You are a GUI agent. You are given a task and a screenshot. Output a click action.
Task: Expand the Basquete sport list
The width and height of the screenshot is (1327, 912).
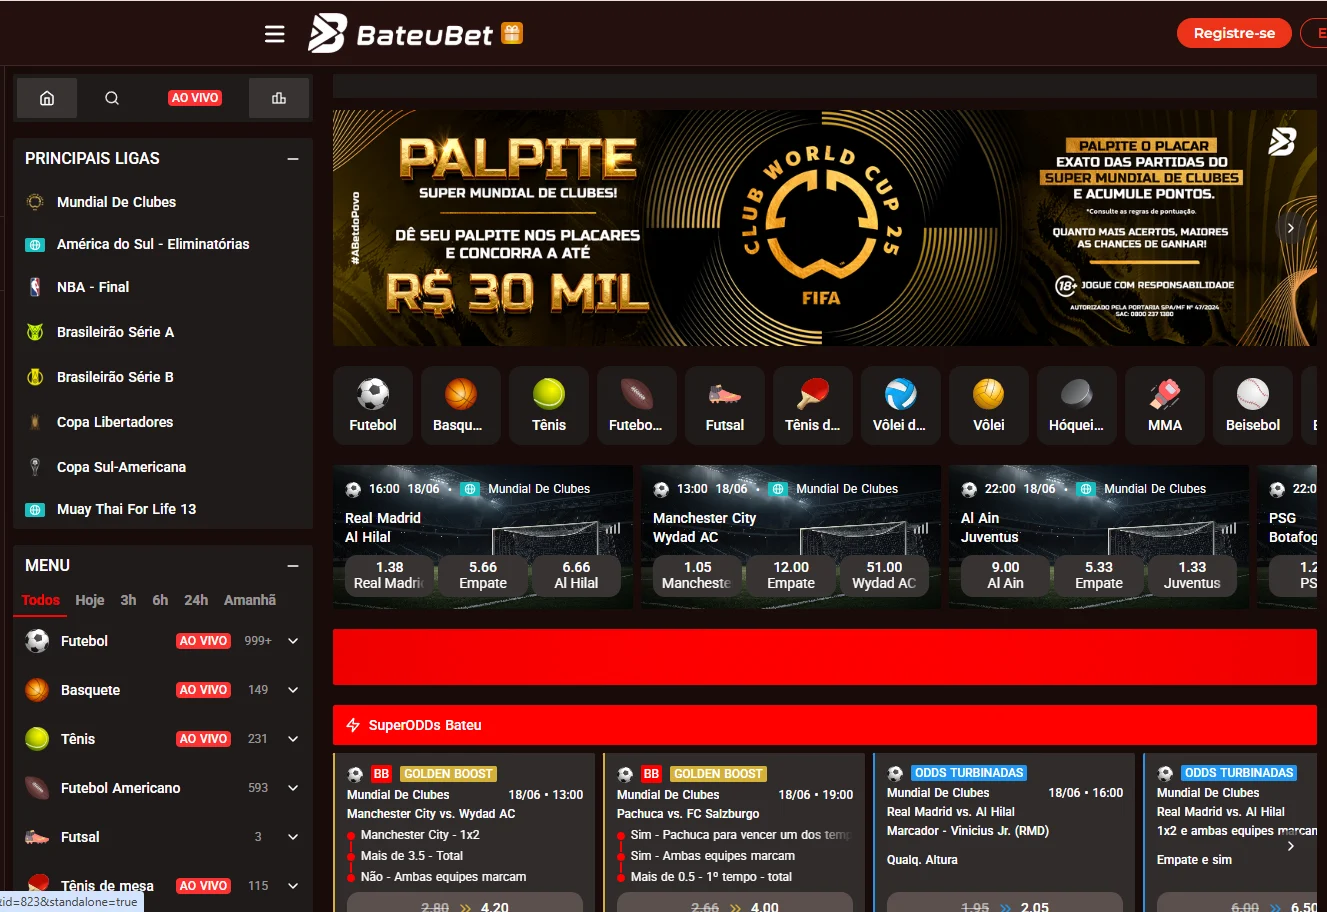293,690
